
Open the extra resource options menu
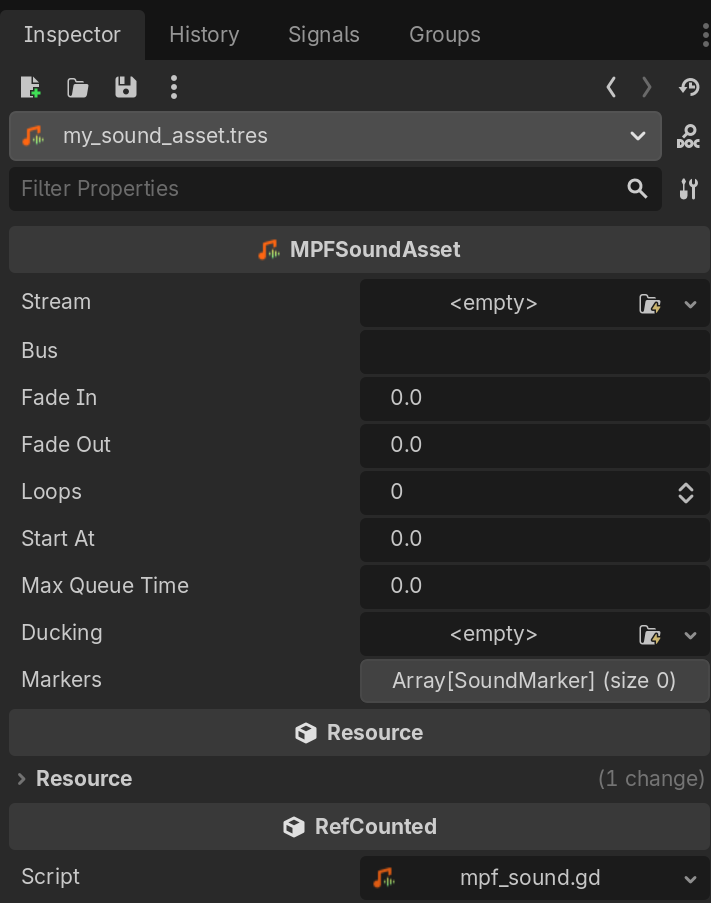pos(174,88)
